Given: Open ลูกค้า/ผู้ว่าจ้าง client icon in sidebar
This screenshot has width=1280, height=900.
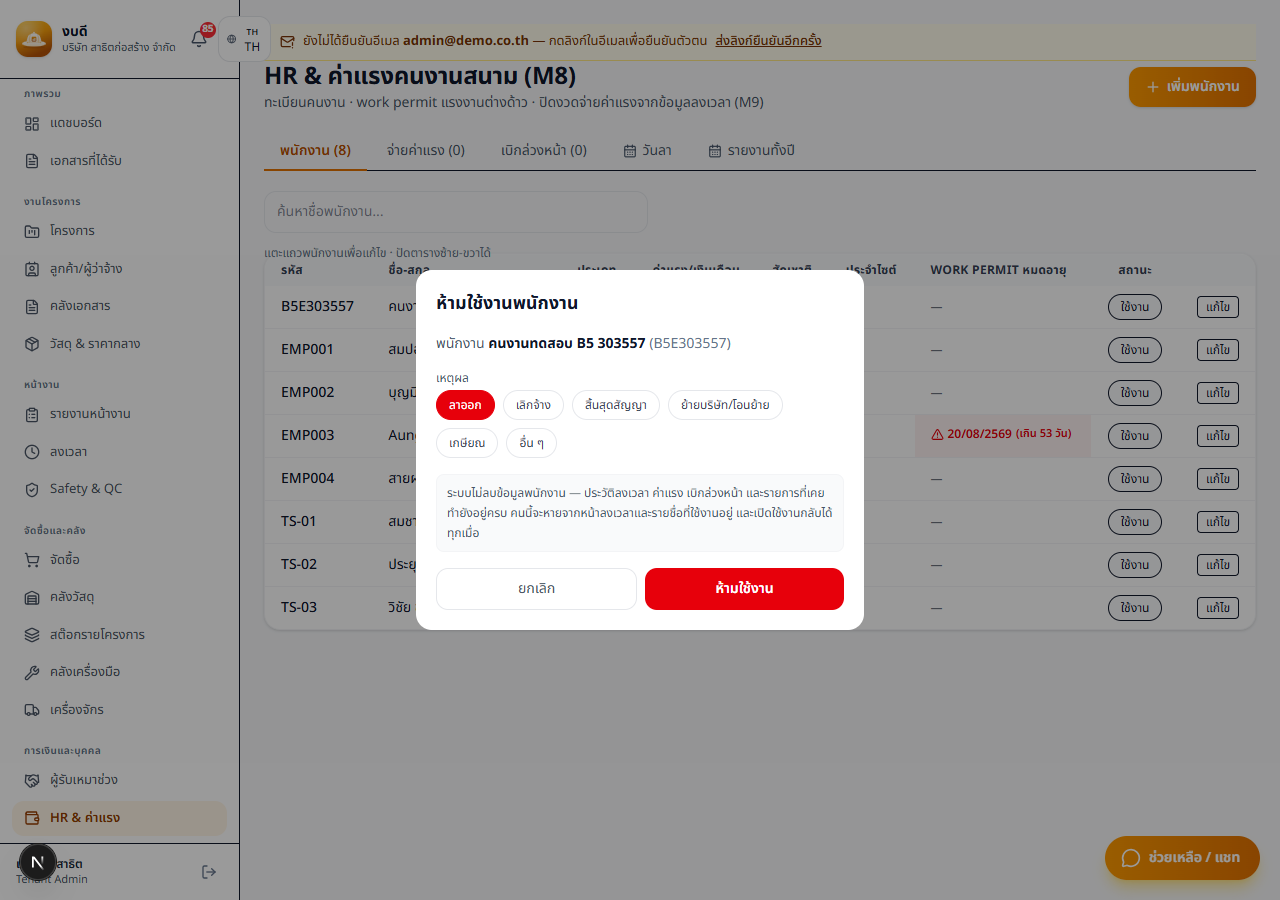Looking at the screenshot, I should click(x=32, y=269).
